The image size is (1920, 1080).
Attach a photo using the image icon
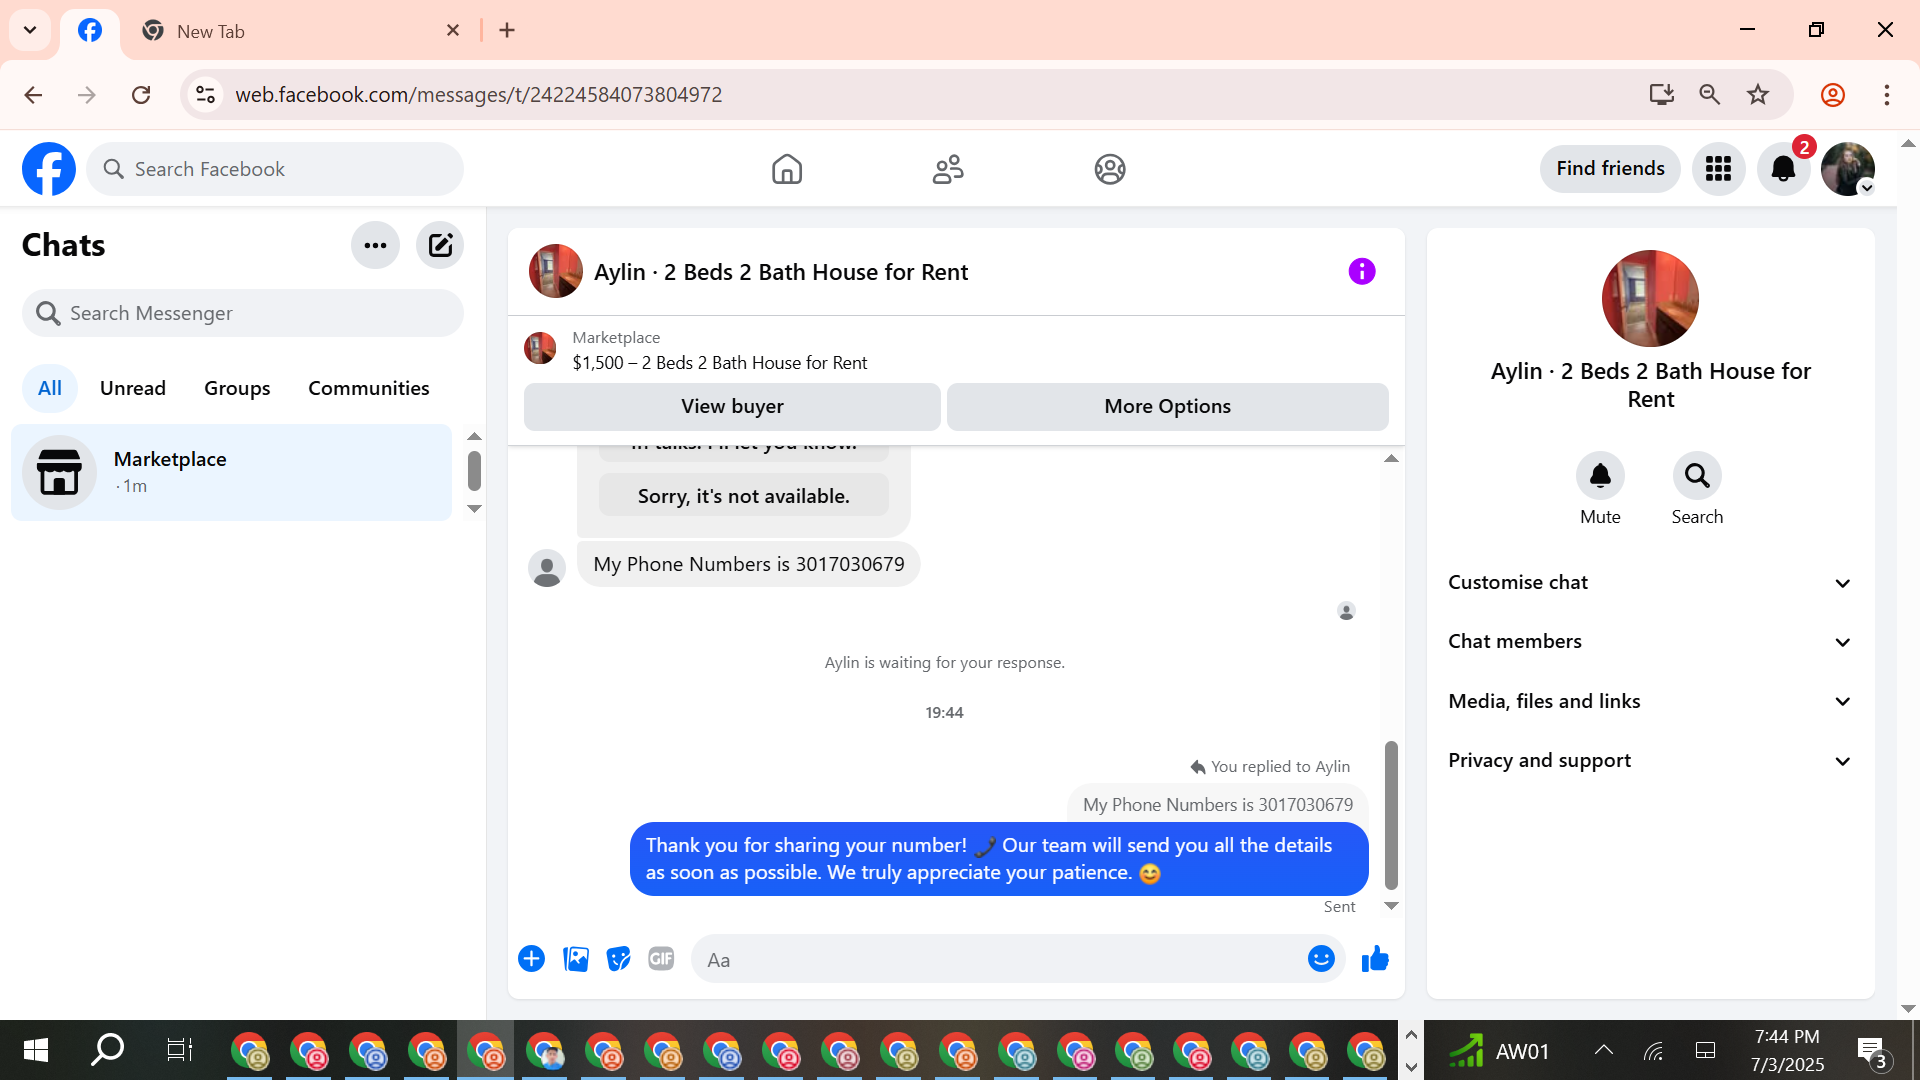576,959
